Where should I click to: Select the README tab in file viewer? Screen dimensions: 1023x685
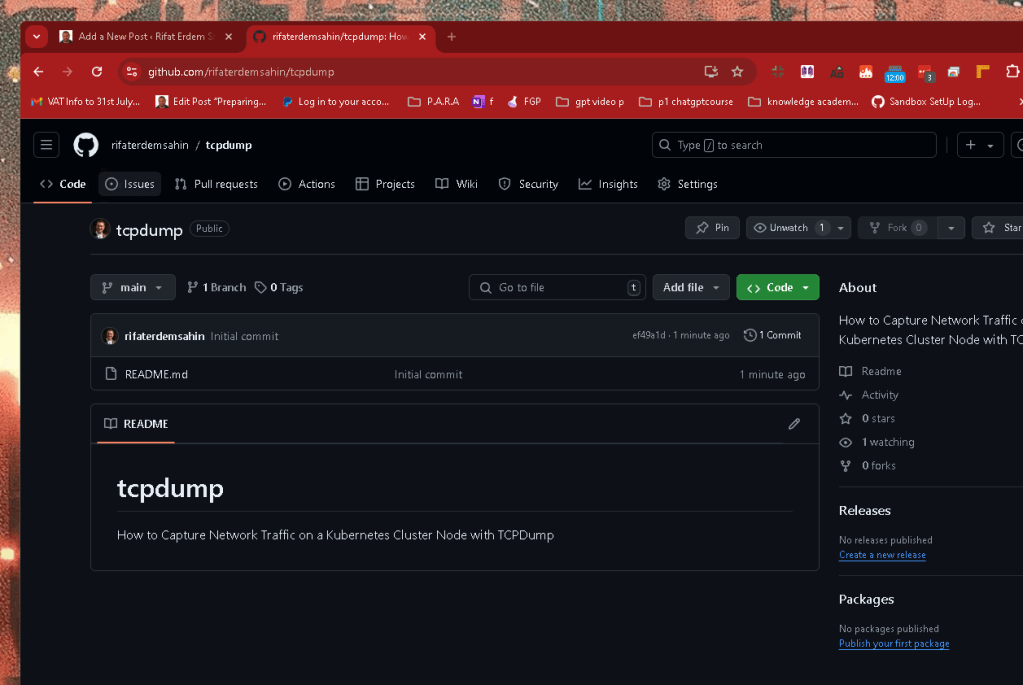click(136, 424)
